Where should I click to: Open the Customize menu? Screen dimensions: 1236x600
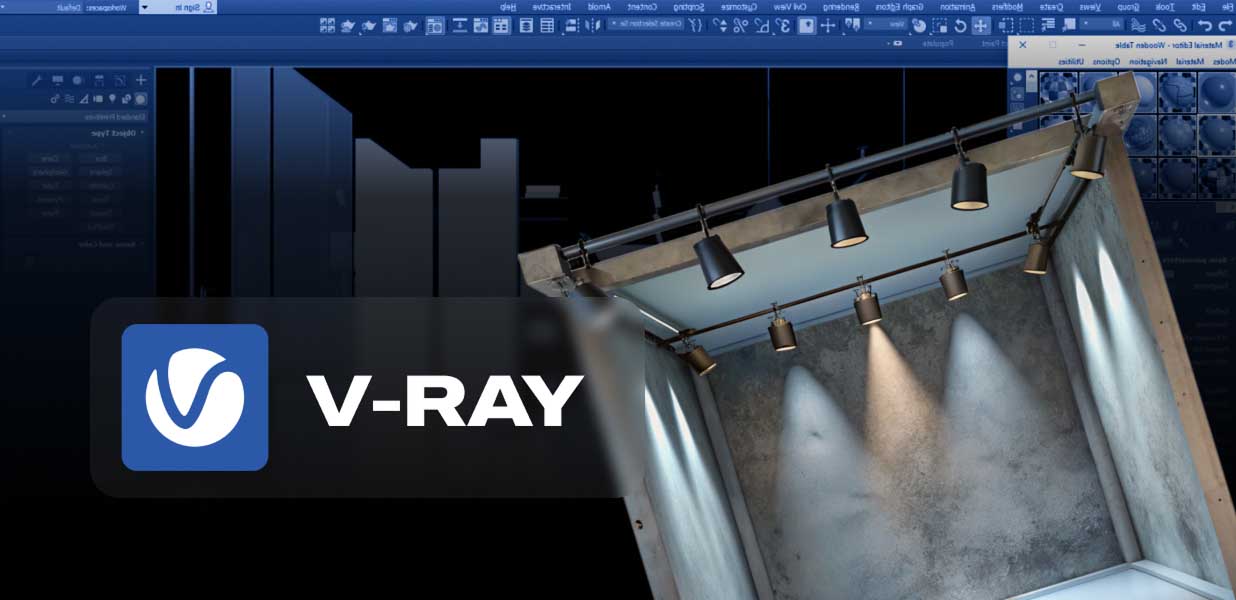[x=739, y=7]
